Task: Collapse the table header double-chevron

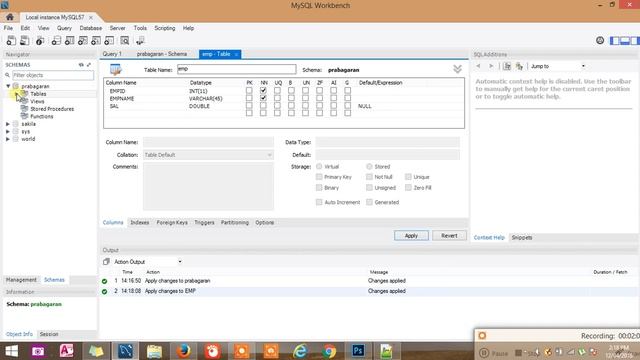Action: [x=458, y=69]
